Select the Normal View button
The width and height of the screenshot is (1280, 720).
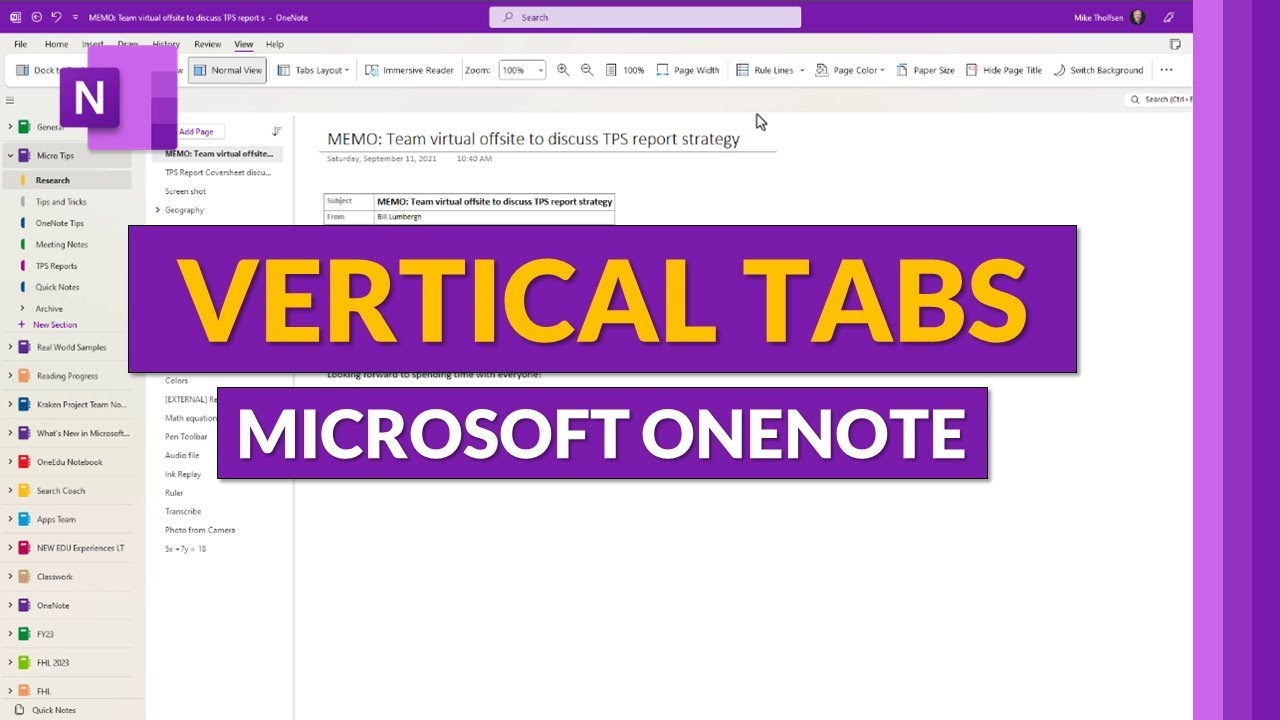pos(227,70)
